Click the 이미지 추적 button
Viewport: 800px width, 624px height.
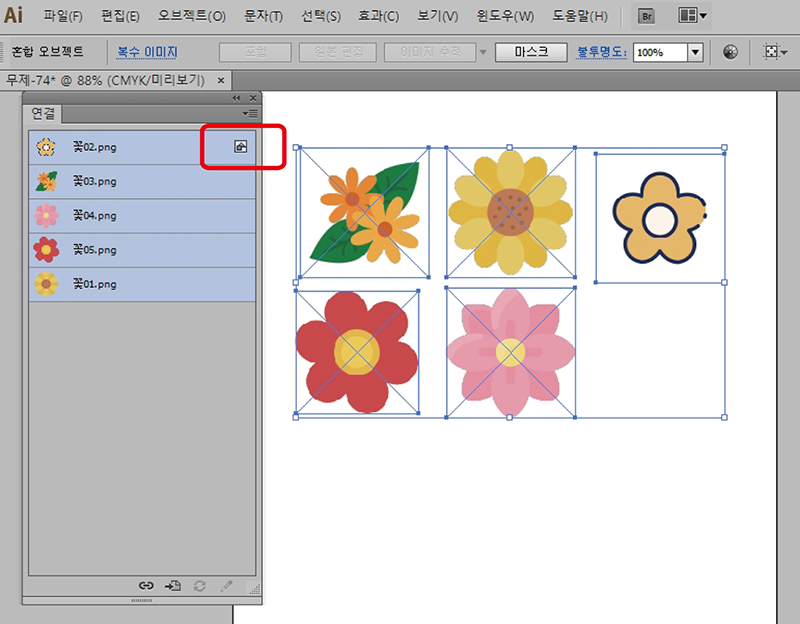click(431, 52)
